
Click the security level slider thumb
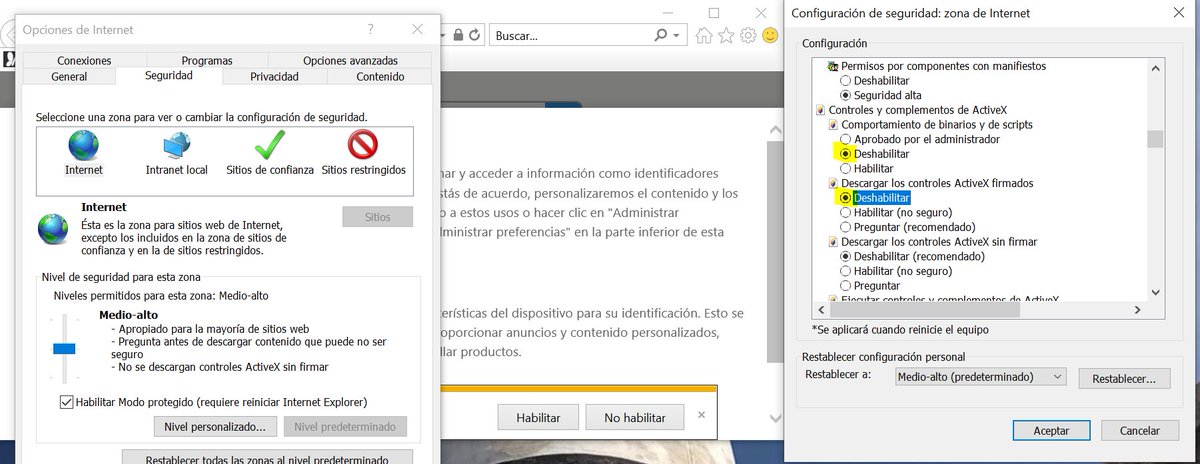[64, 348]
